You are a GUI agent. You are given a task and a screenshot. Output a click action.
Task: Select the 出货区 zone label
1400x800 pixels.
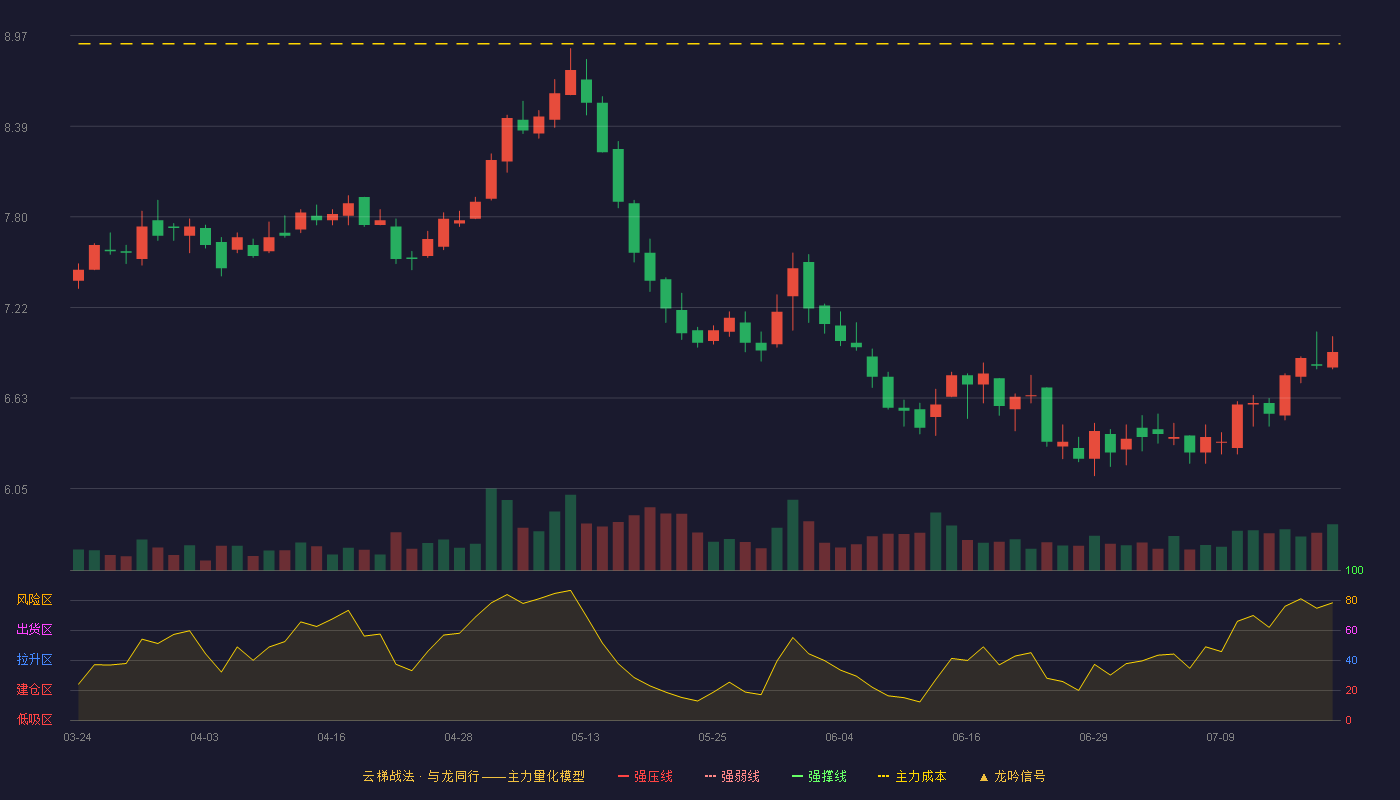[x=35, y=630]
